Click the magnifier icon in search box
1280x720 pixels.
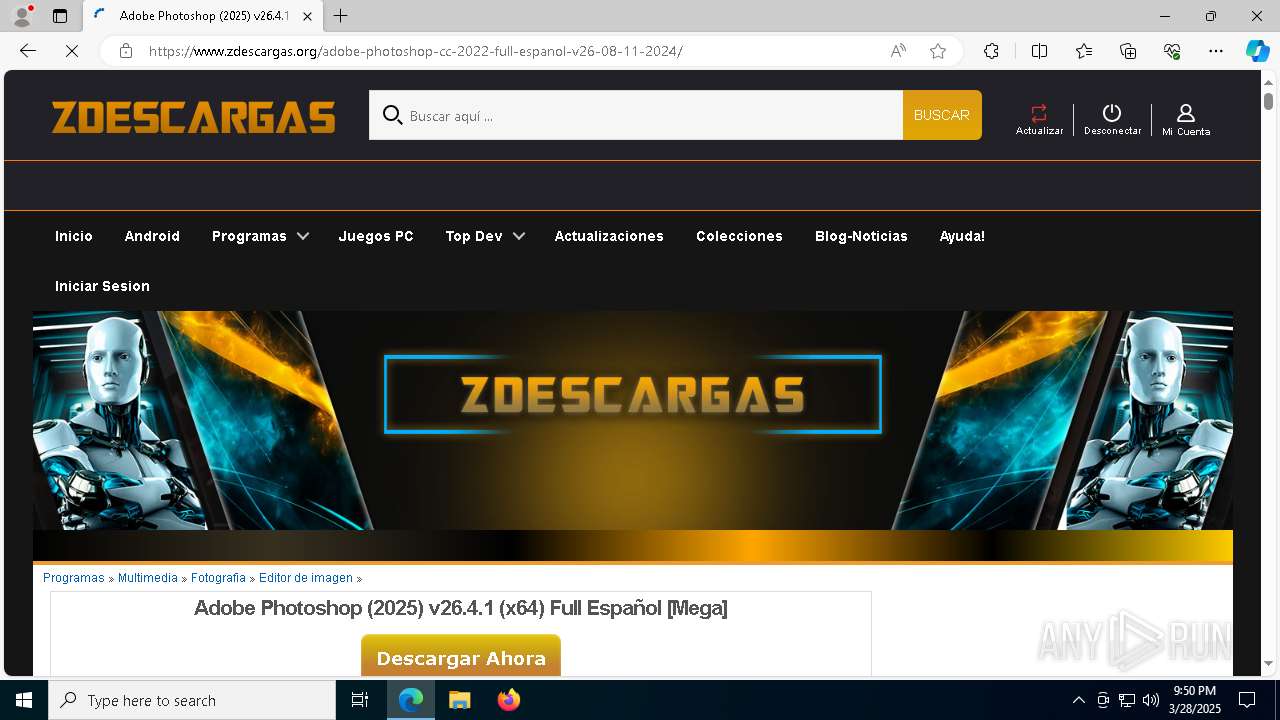click(x=392, y=115)
